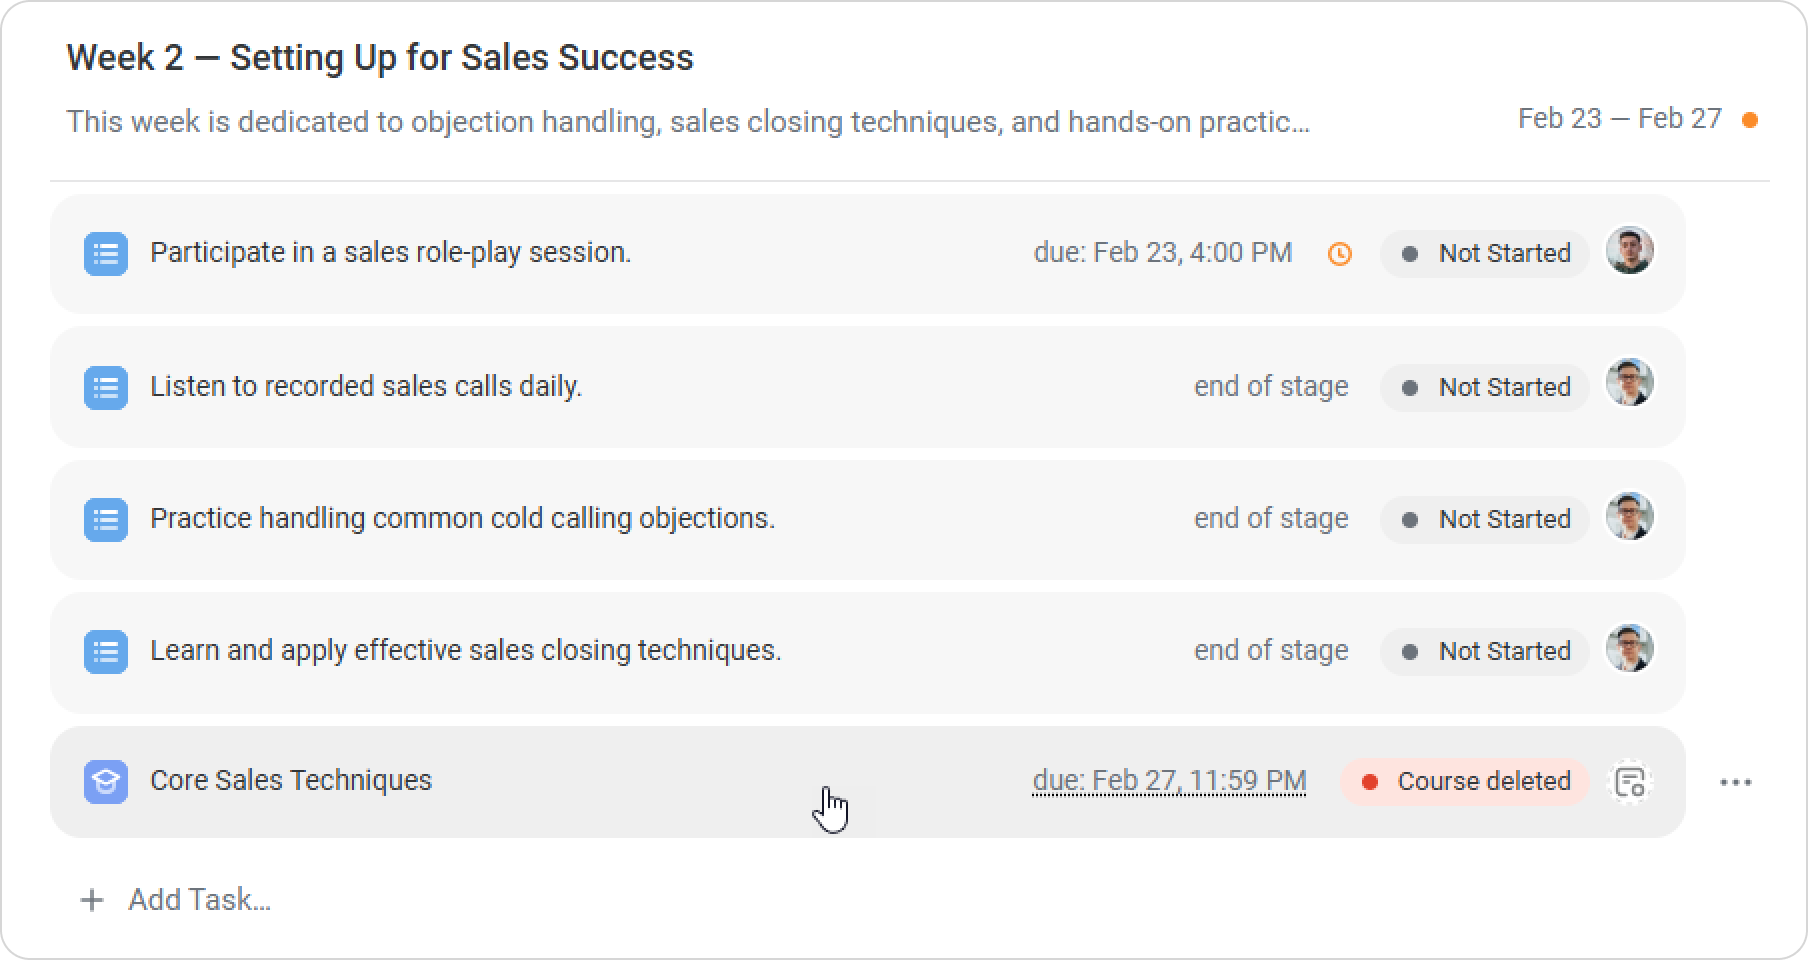Screen dimensions: 1808x960
Task: Click the orange dot next to stage dates
Action: point(1750,120)
